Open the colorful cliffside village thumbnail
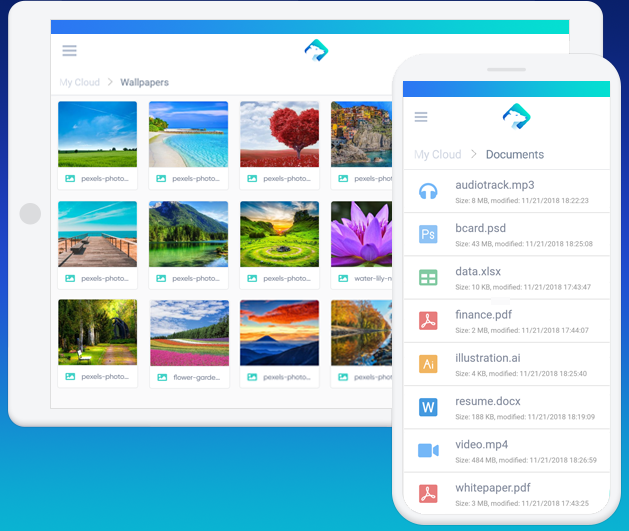 click(x=361, y=134)
